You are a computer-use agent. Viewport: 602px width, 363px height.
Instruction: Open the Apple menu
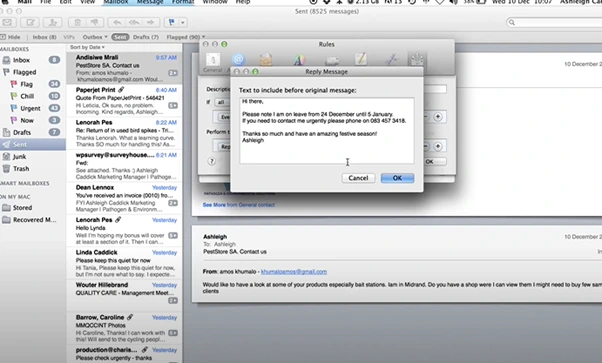[5, 2]
